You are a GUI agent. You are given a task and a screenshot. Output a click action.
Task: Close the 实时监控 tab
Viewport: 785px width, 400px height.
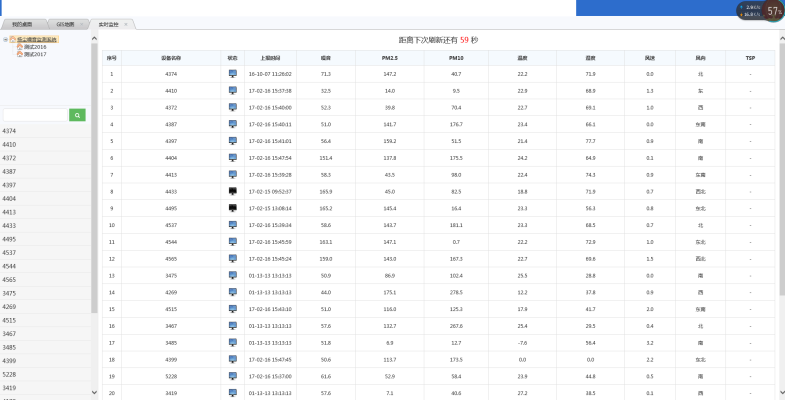click(125, 23)
